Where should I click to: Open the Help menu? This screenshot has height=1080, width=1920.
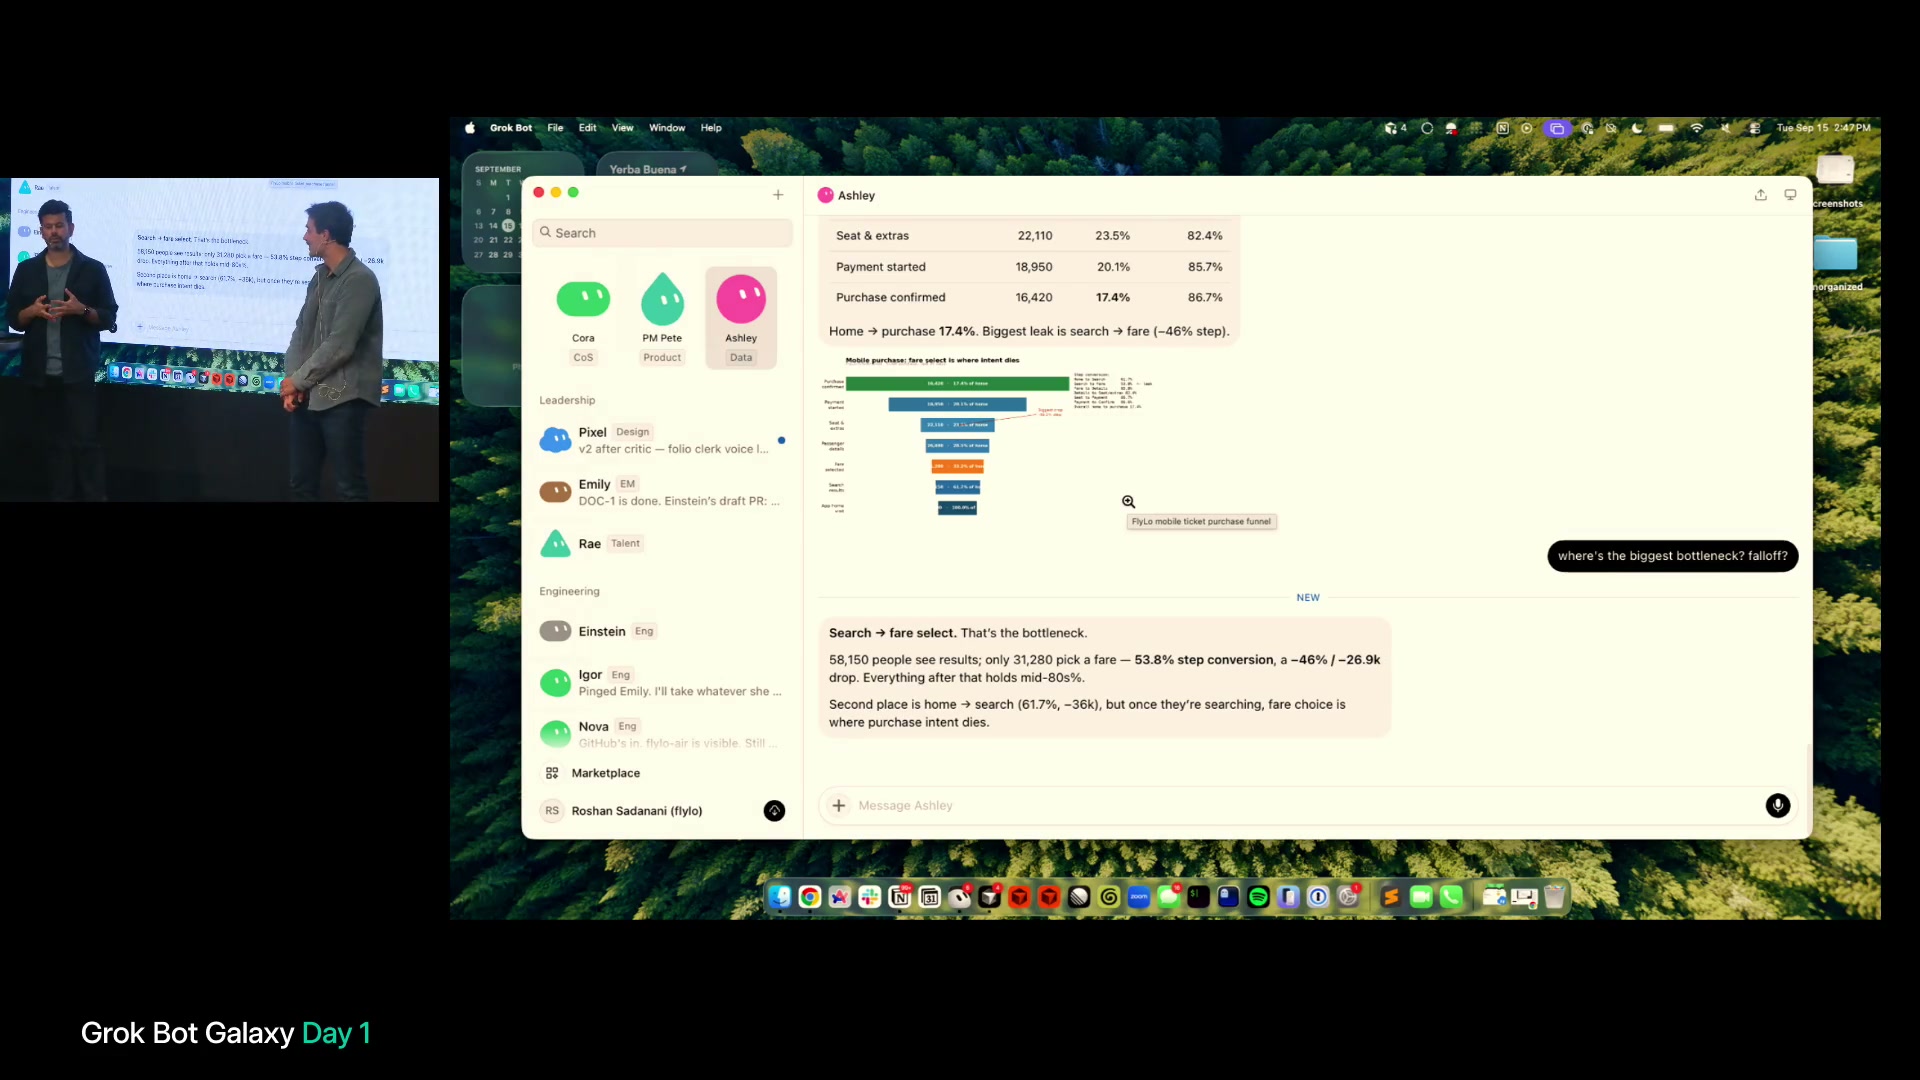point(711,128)
